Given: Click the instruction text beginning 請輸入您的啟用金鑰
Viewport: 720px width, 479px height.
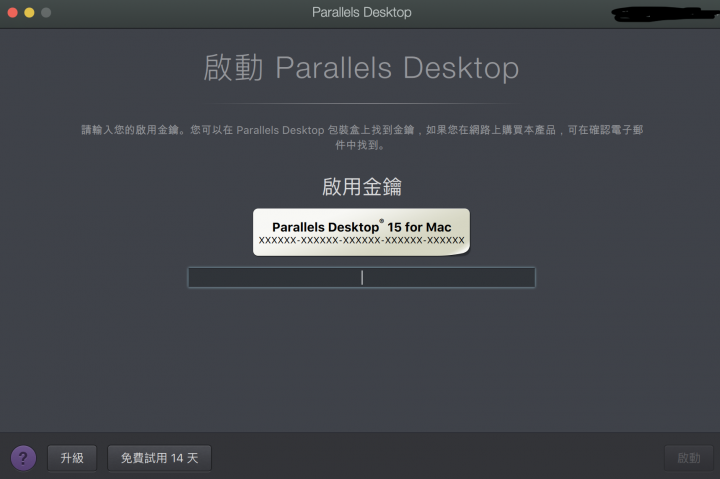Looking at the screenshot, I should click(x=362, y=137).
